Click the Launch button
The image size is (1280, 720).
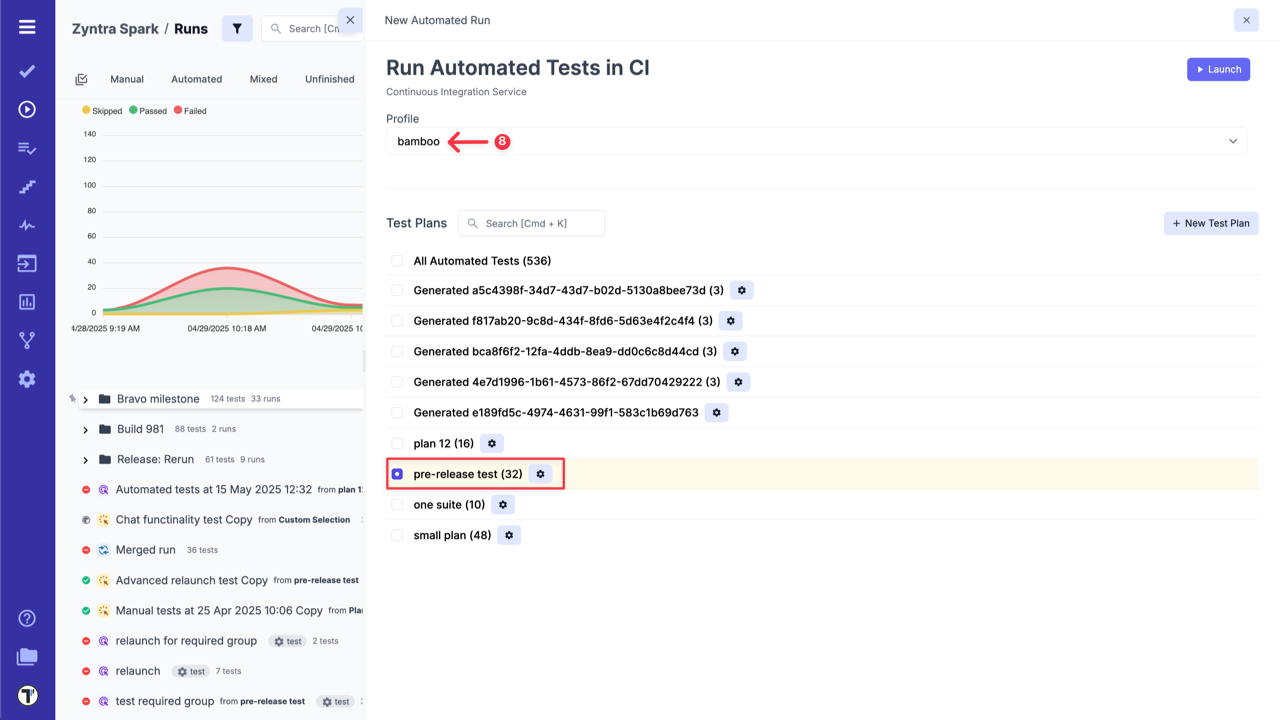click(x=1218, y=69)
